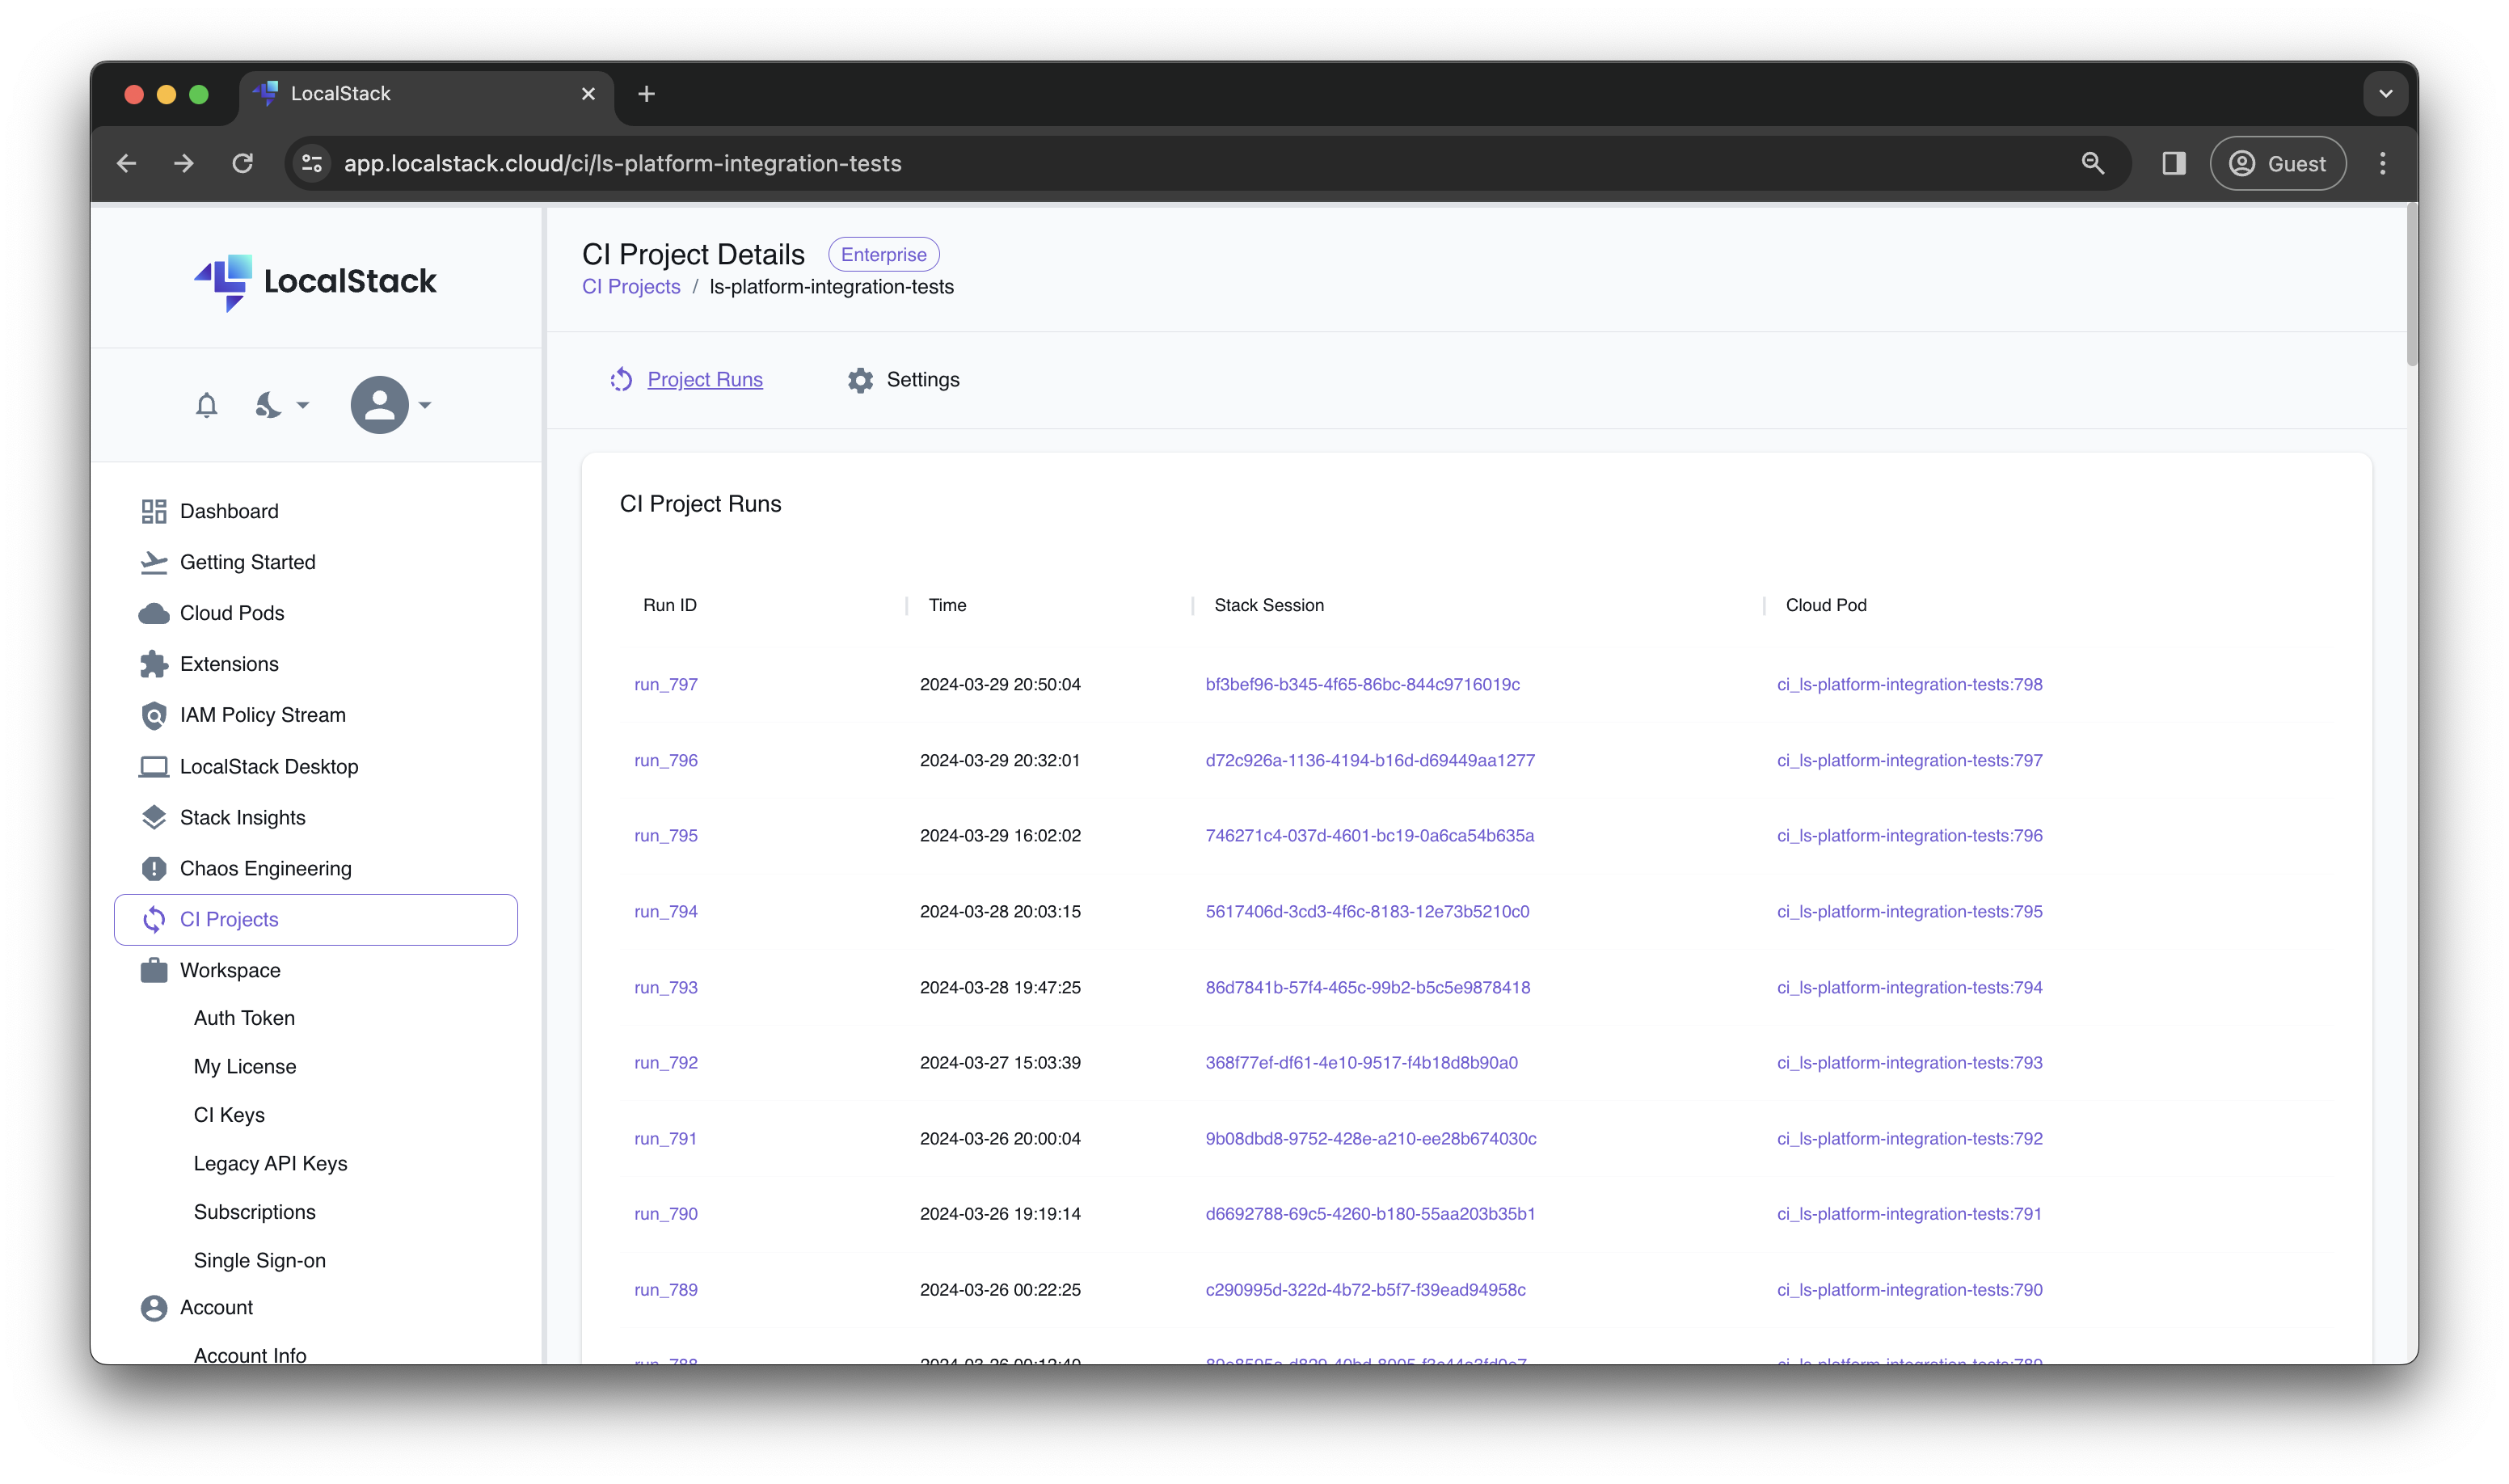2509x1484 pixels.
Task: Open run_797 details
Action: [665, 684]
